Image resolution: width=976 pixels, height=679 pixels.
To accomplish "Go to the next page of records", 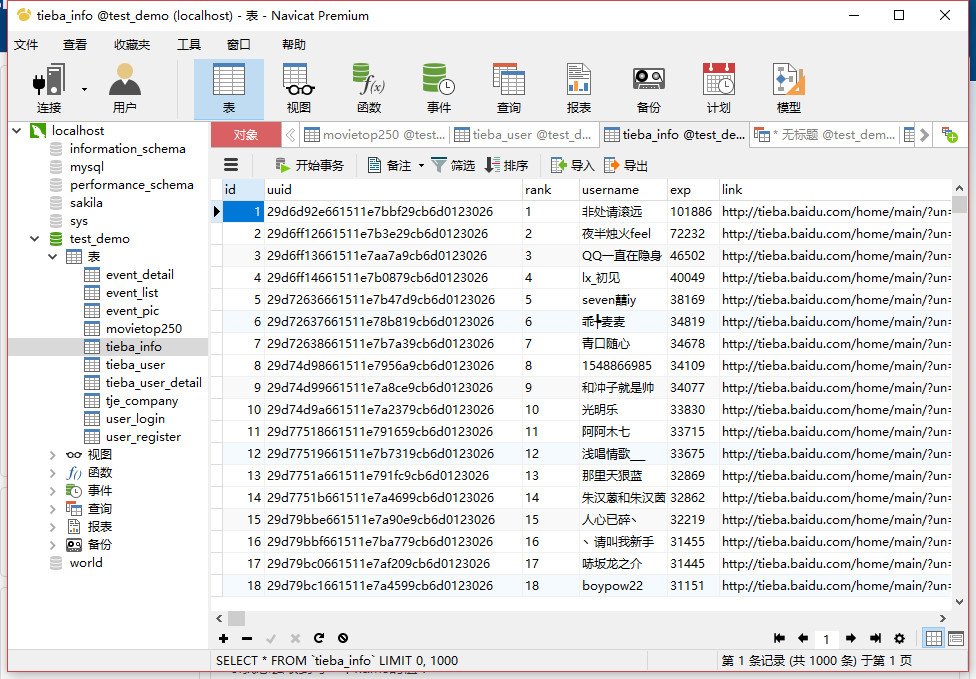I will [851, 638].
